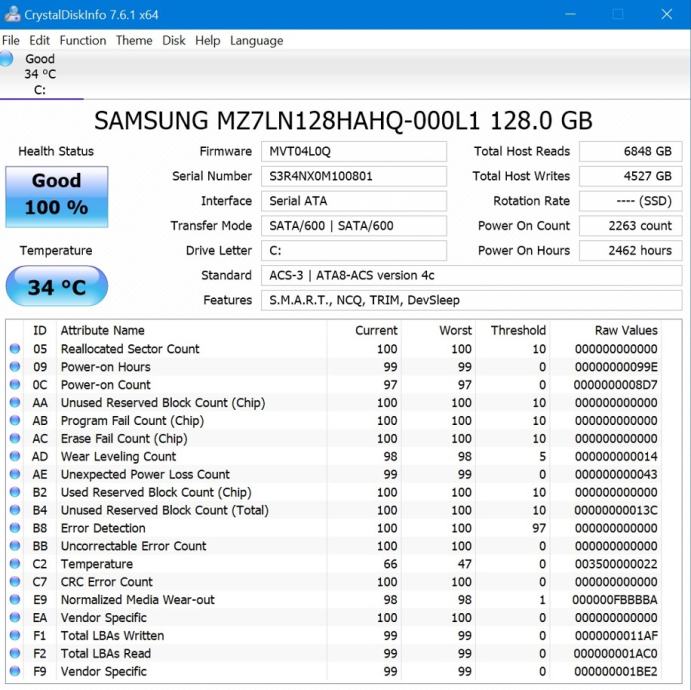The image size is (691, 690).
Task: Click status dot of Error Detection row
Action: tap(15, 528)
